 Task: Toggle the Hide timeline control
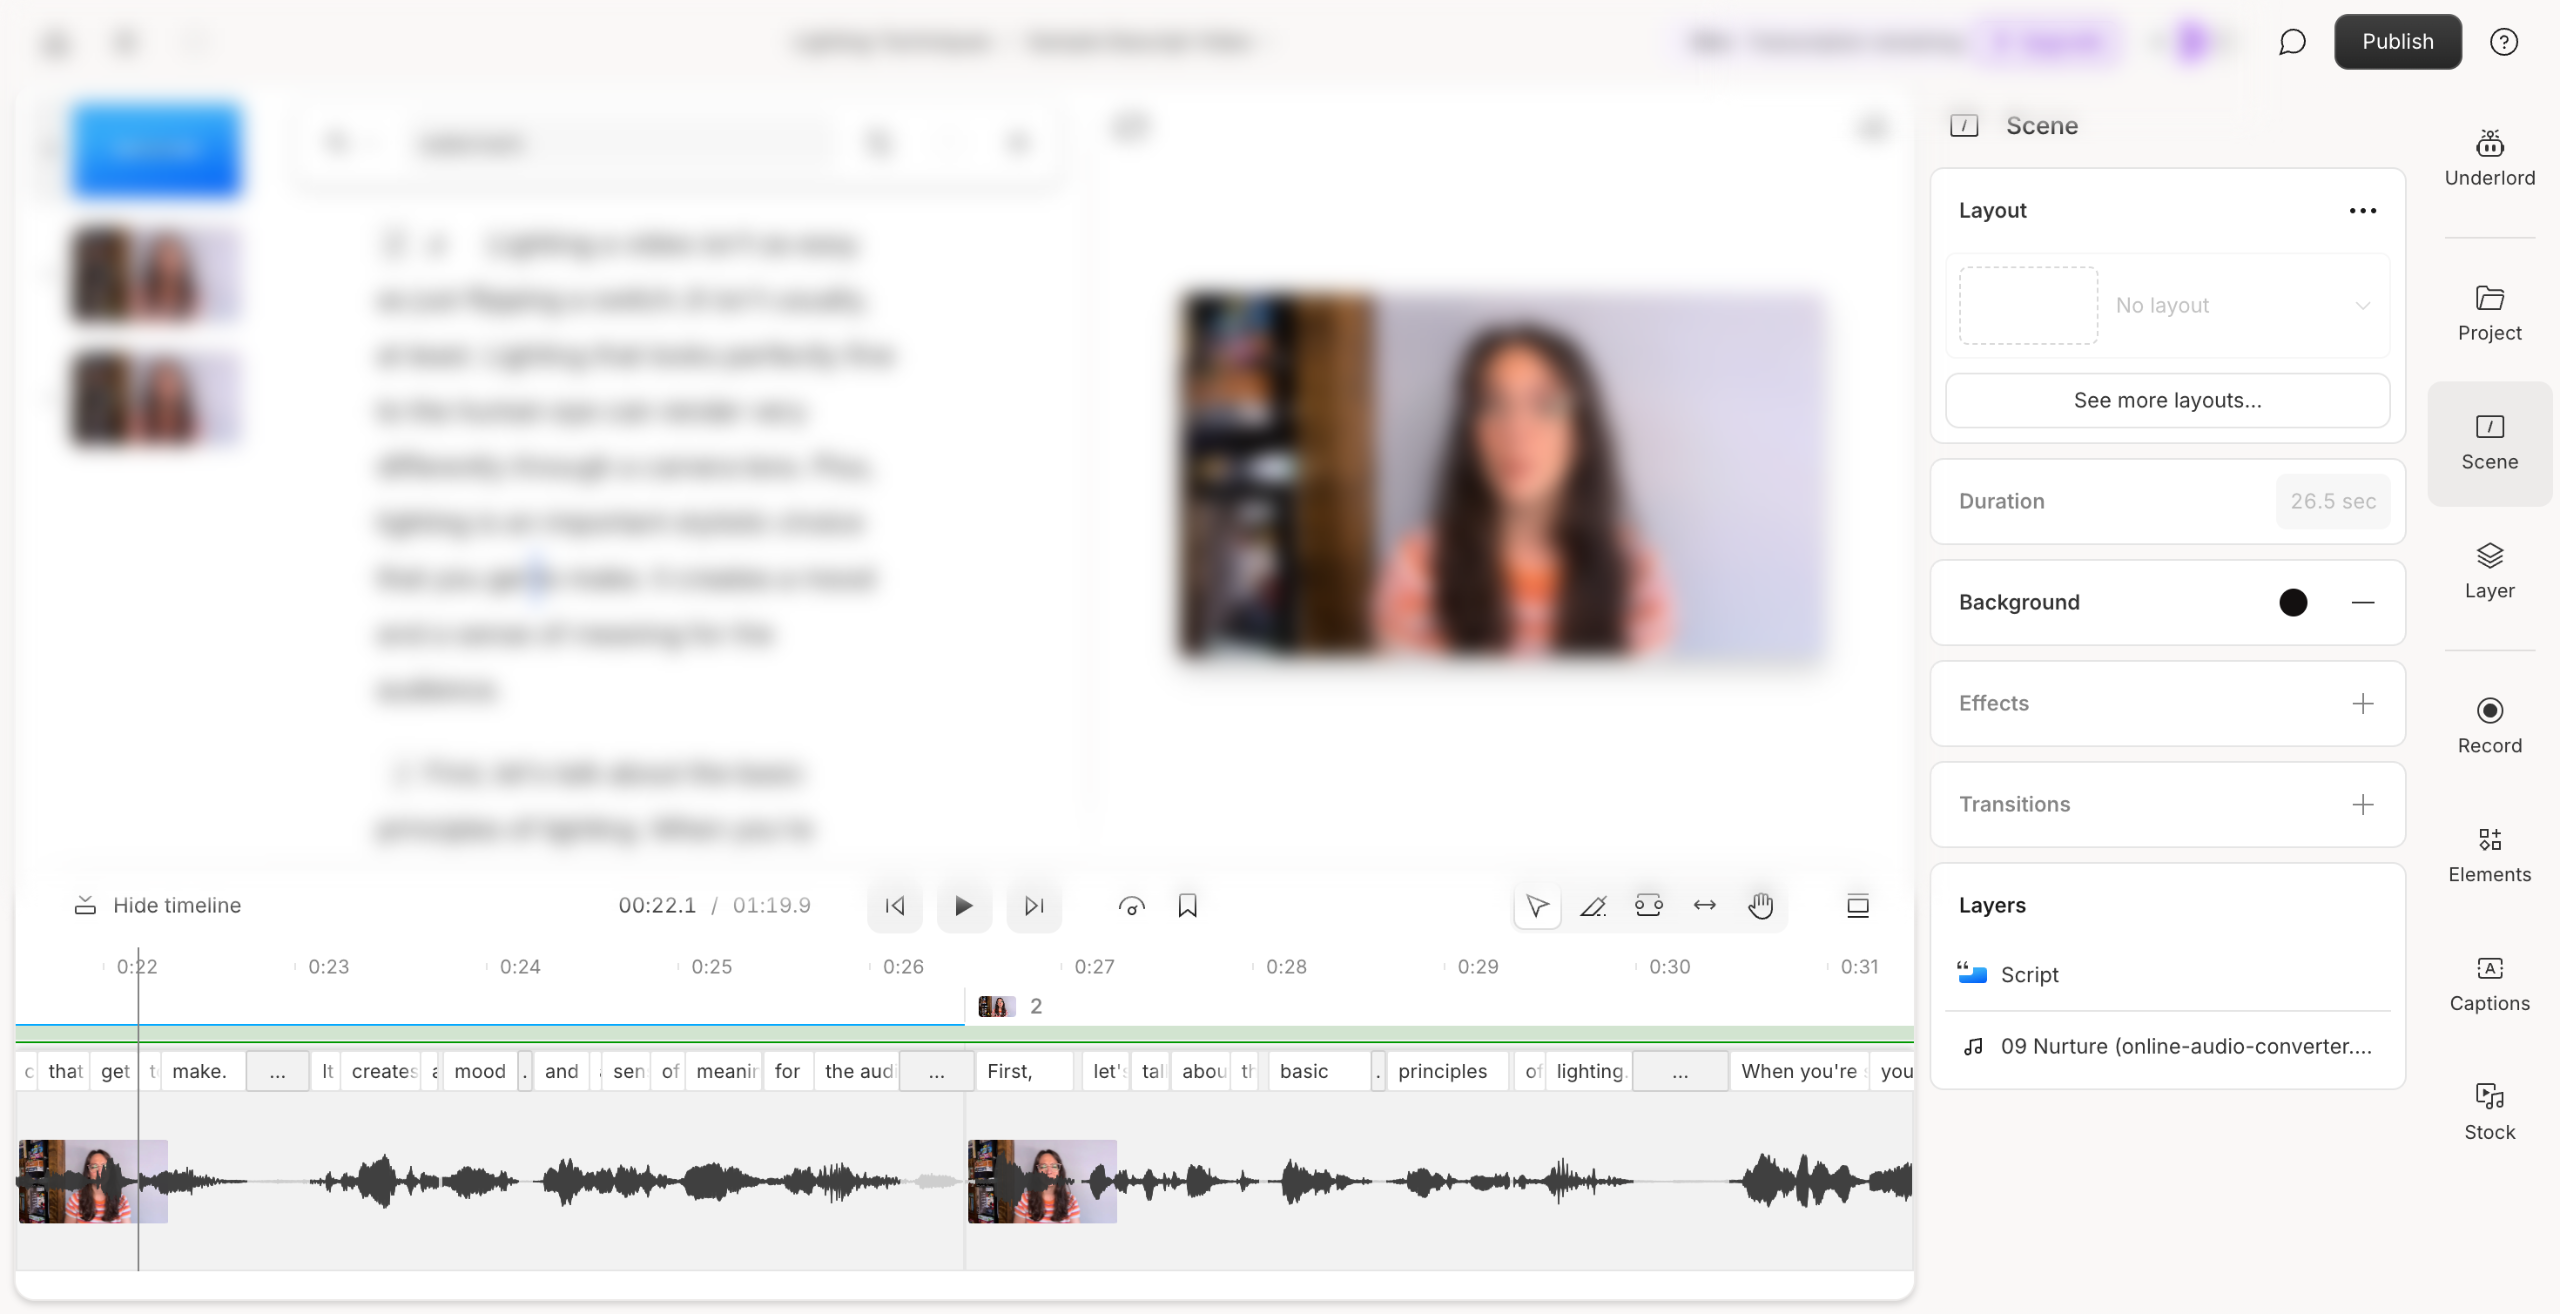point(158,905)
